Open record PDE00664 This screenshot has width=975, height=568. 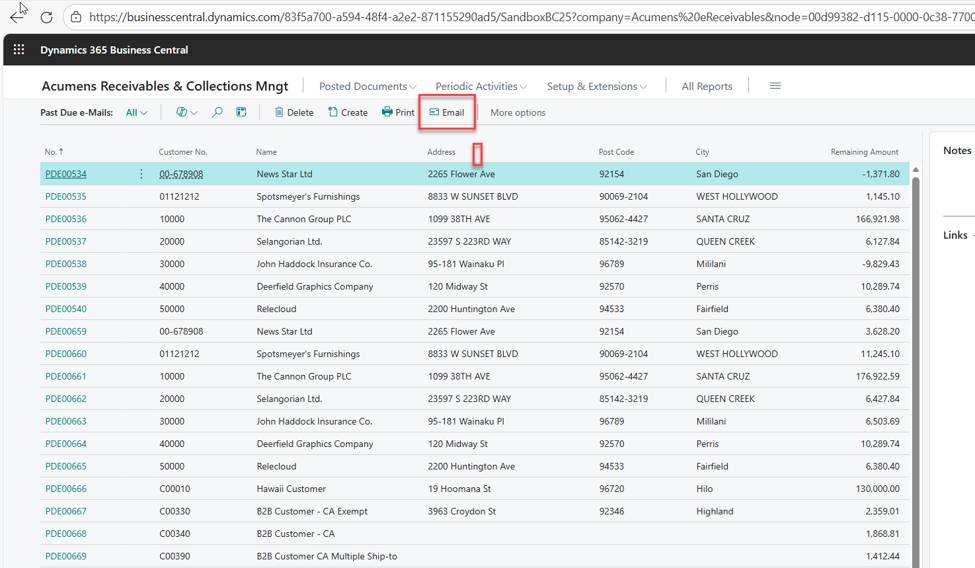[x=65, y=444]
